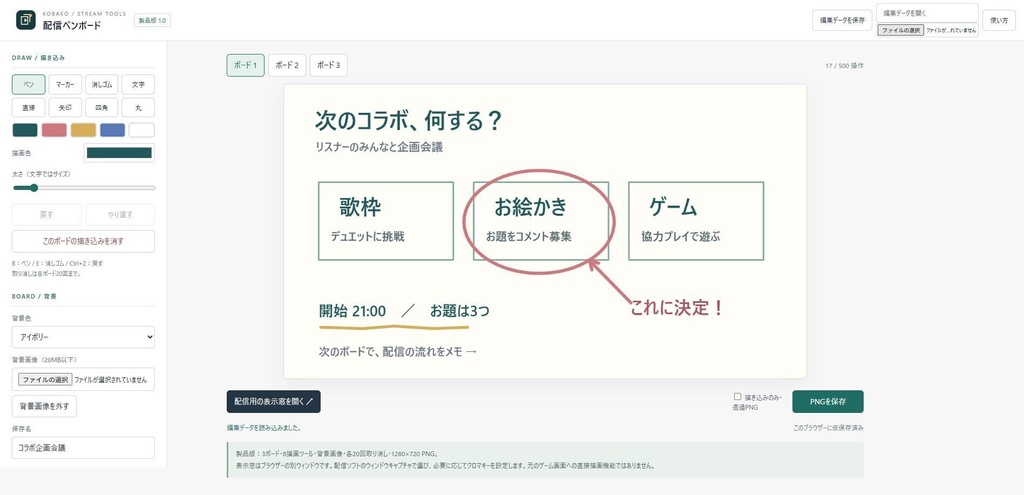1024x495 pixels.
Task: Toggle 描き込みのみ・透過PNG checkbox
Action: pyautogui.click(x=737, y=396)
